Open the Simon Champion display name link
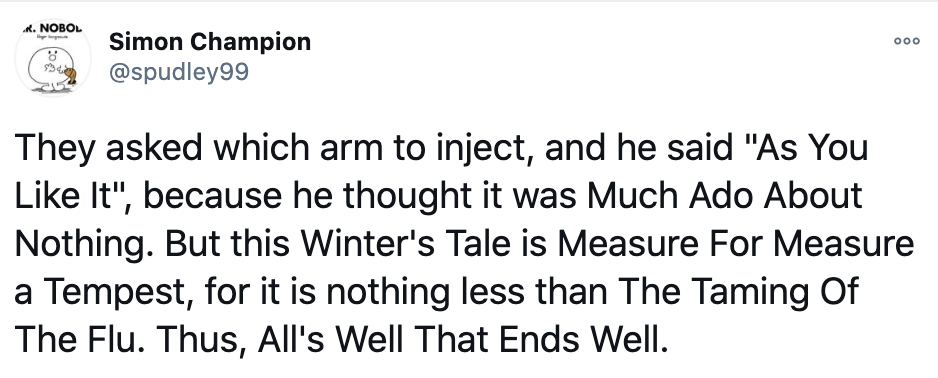This screenshot has height=378, width=938. [x=210, y=42]
